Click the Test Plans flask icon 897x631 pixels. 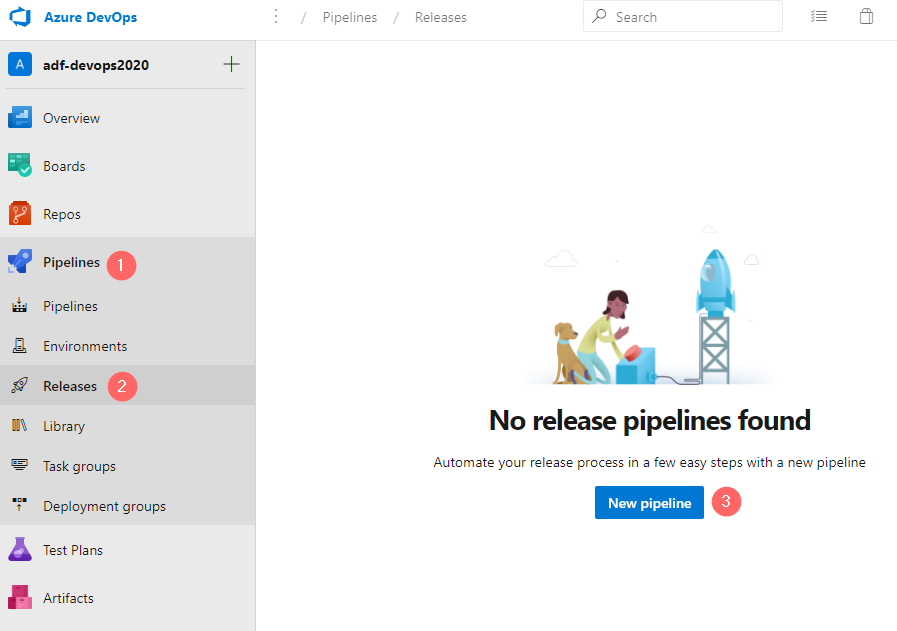pyautogui.click(x=20, y=549)
